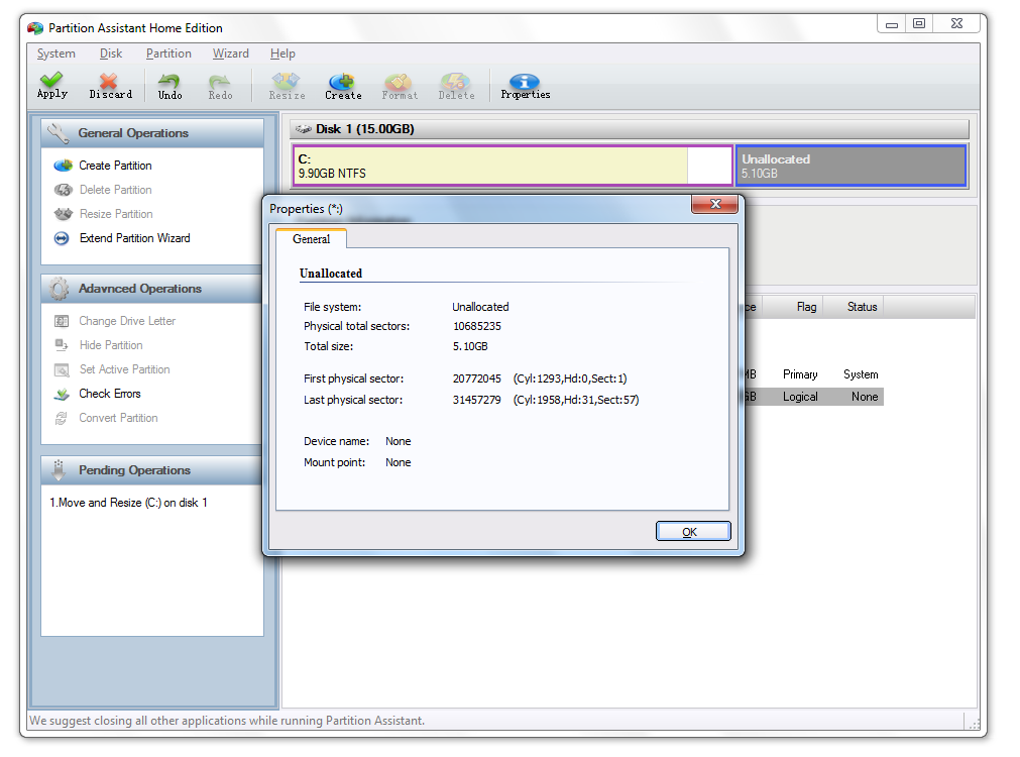
Task: Click the Status column header
Action: [862, 307]
